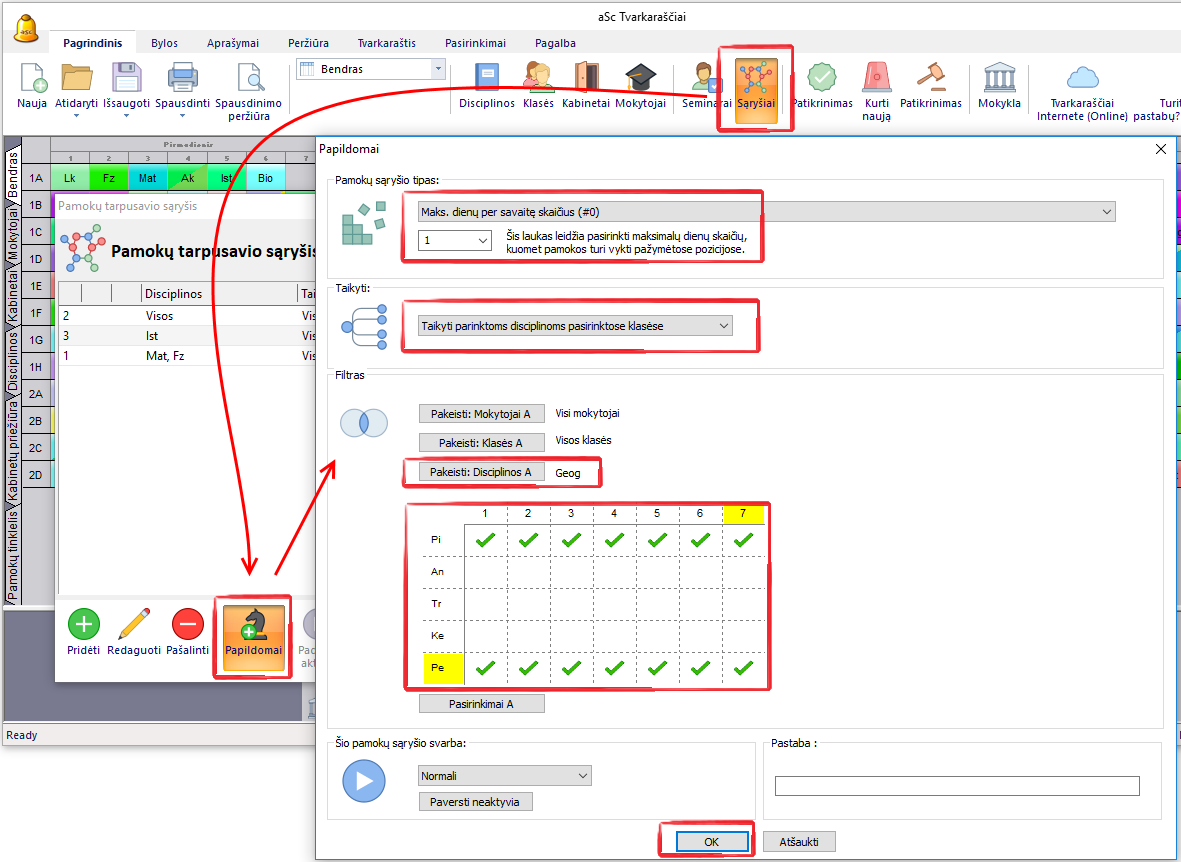Click the Mokykla building icon

tap(999, 79)
